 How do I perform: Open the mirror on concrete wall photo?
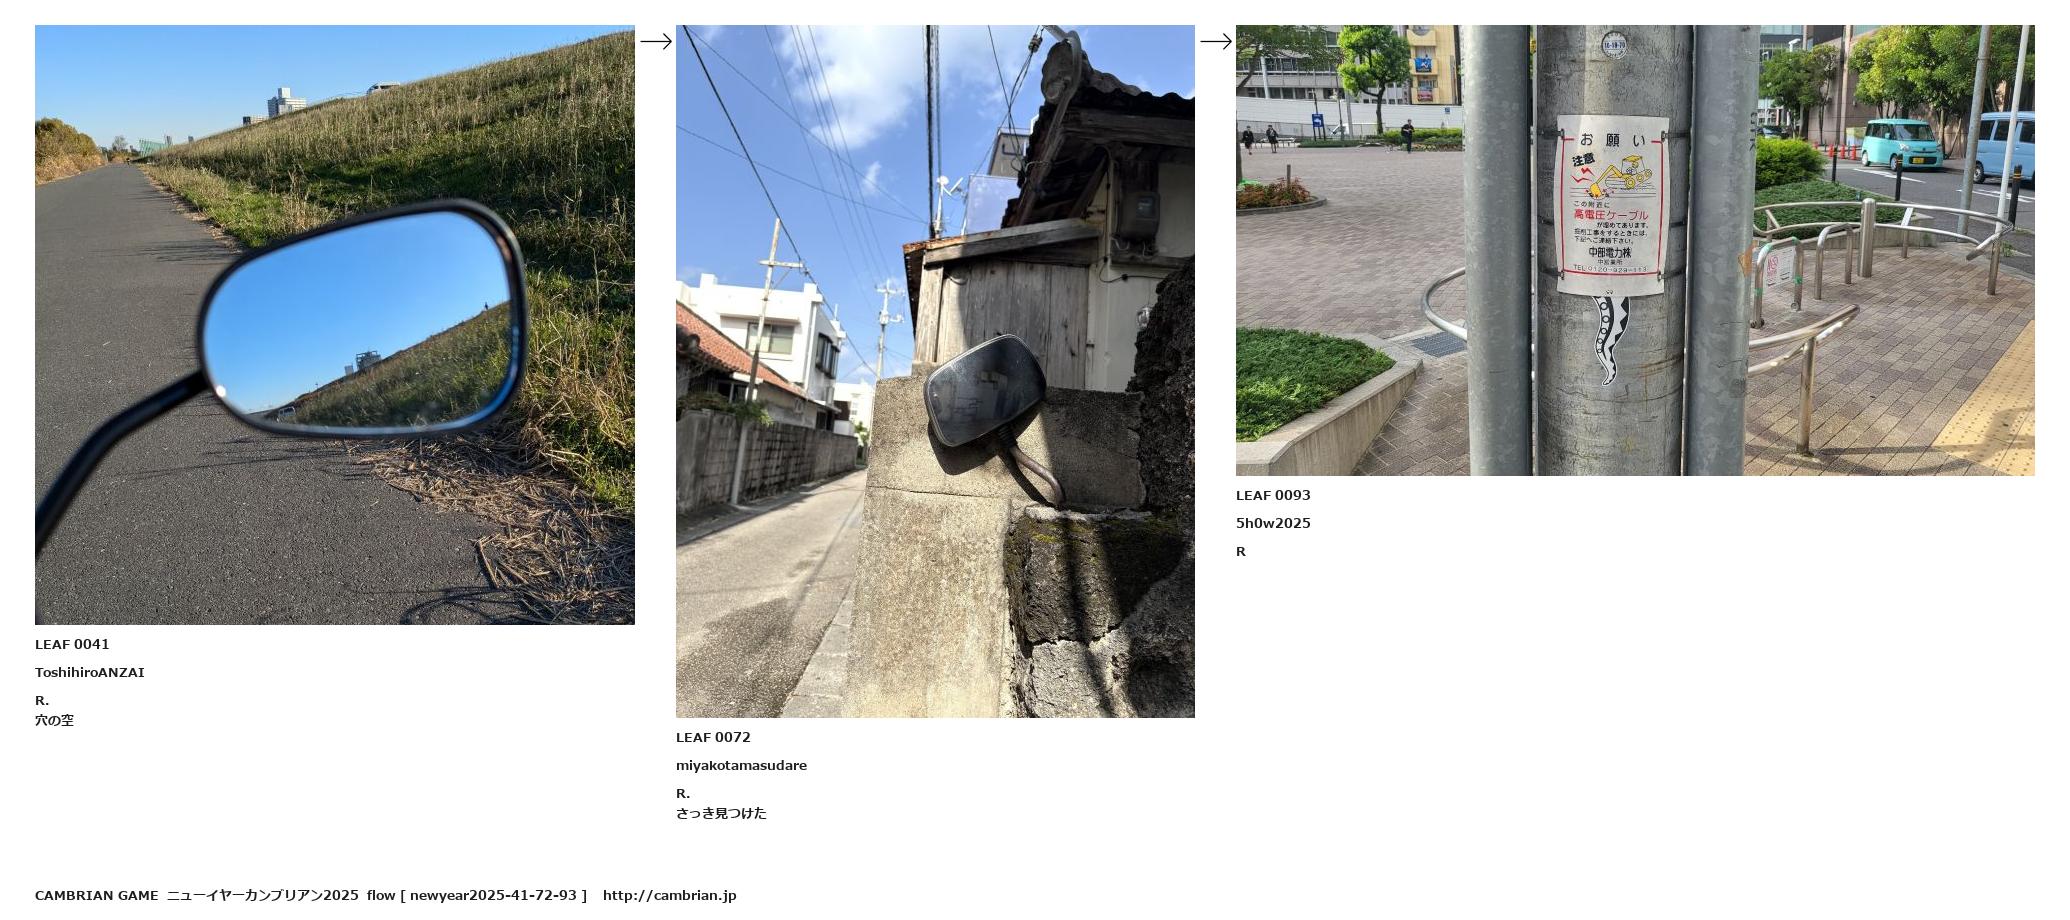point(935,371)
